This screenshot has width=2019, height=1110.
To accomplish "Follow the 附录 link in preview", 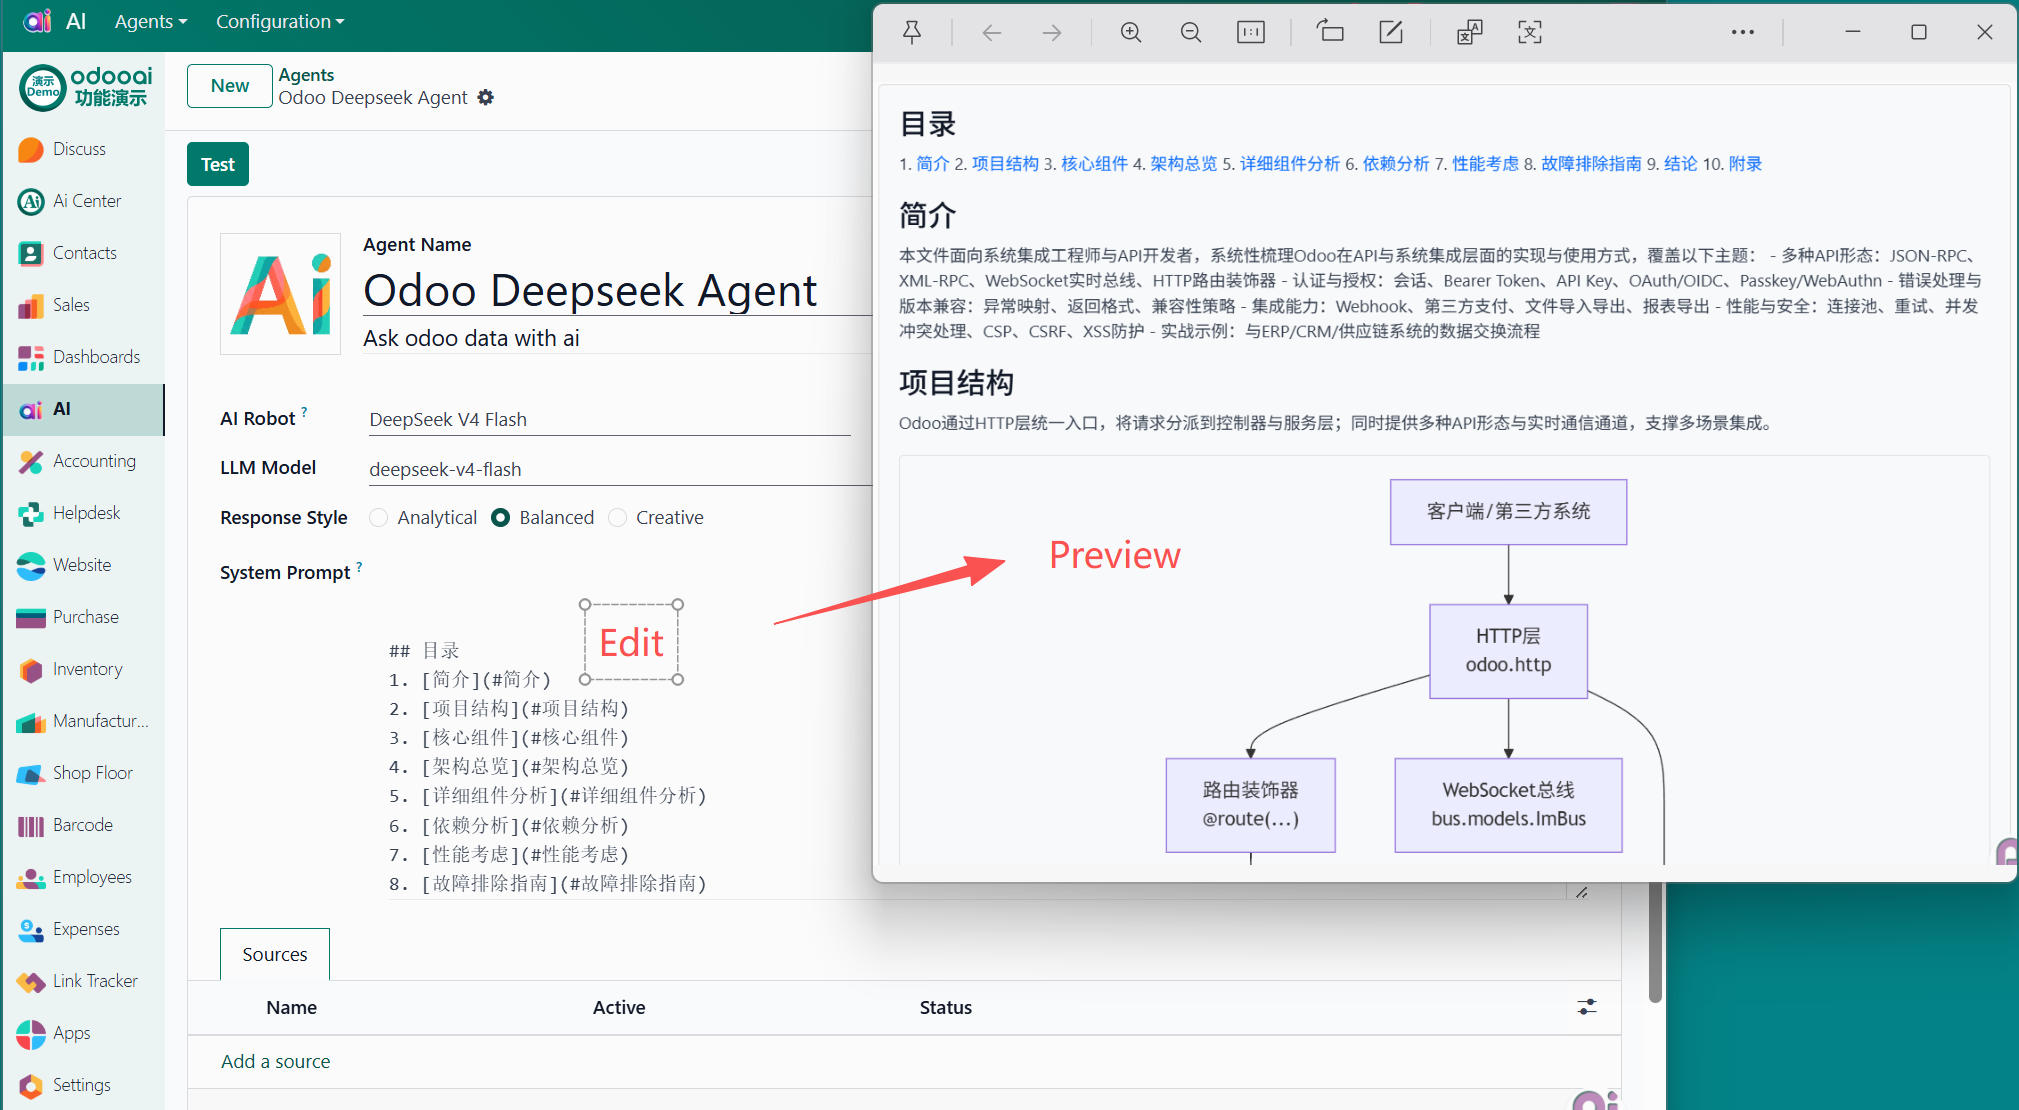I will point(1745,163).
